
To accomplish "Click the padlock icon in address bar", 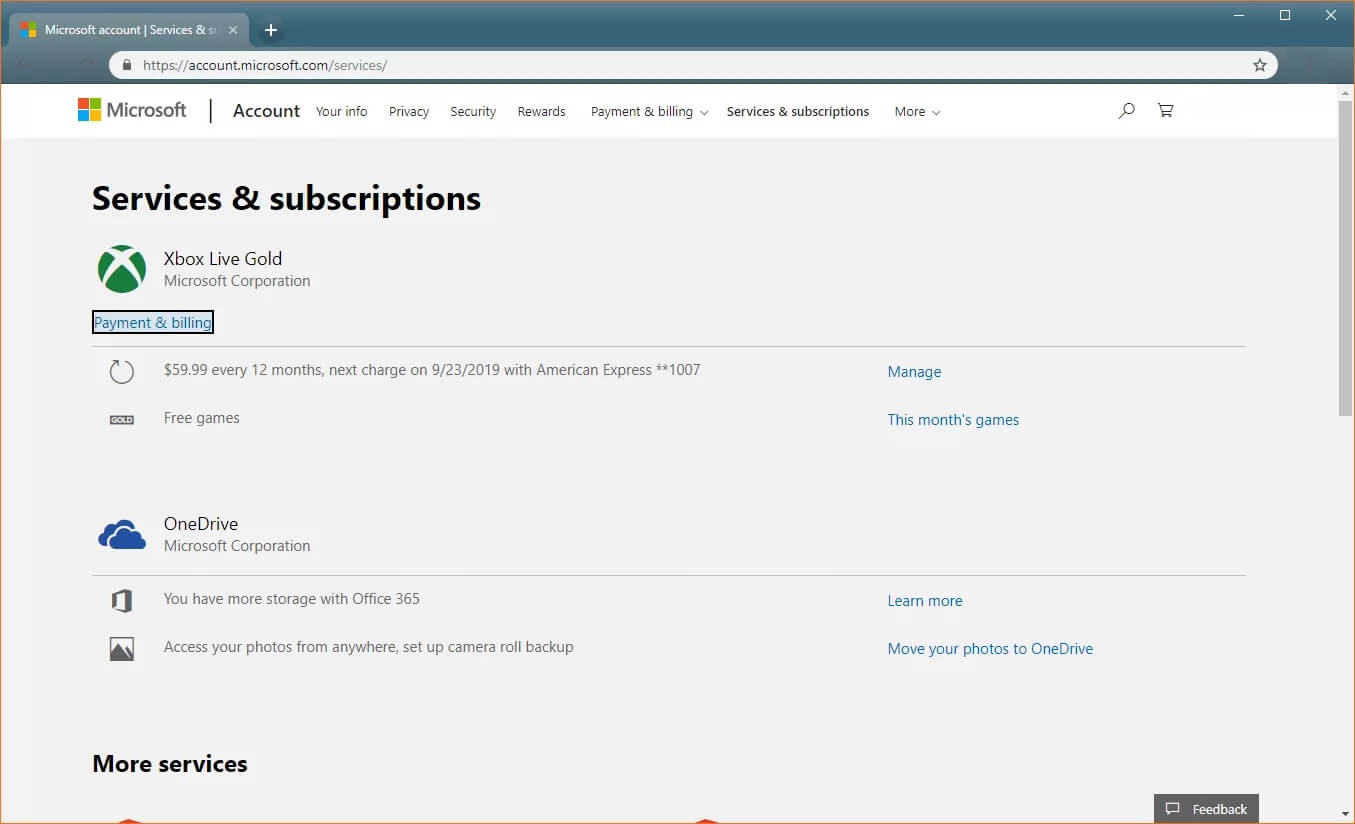I will (126, 65).
